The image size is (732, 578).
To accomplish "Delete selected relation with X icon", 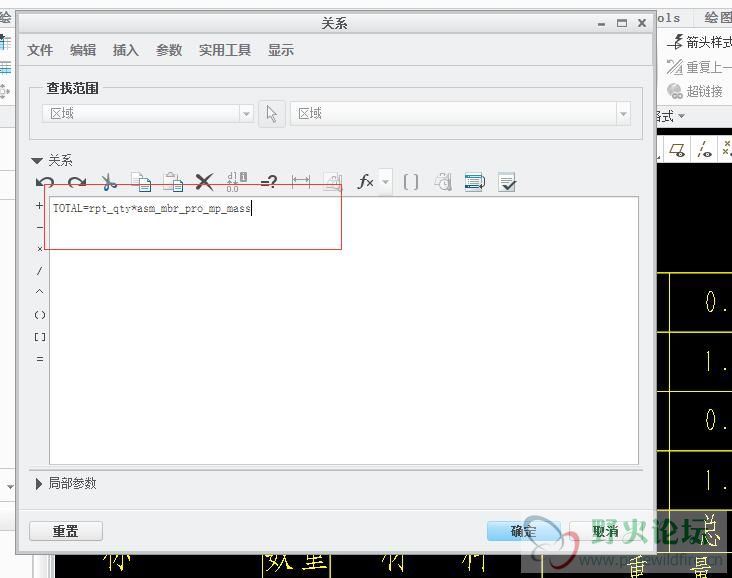I will (x=204, y=182).
